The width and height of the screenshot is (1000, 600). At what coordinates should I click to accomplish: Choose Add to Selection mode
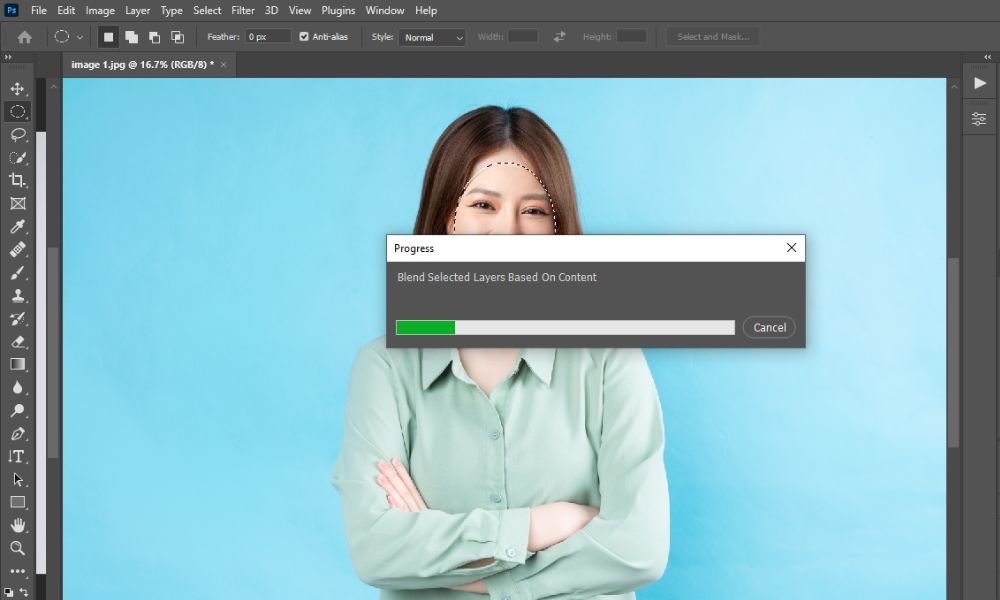click(131, 37)
